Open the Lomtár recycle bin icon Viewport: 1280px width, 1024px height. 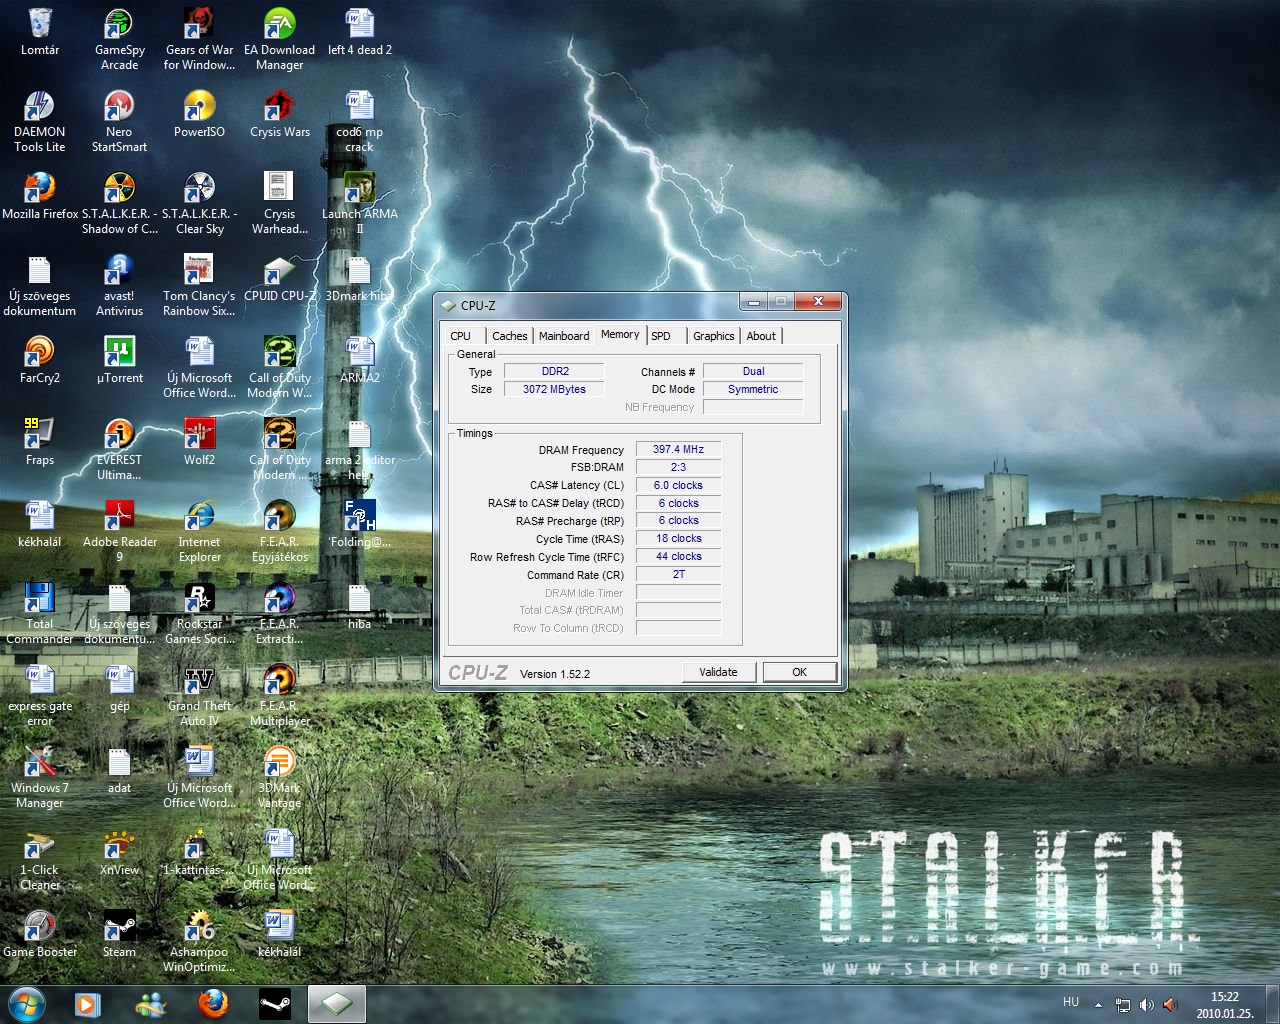pyautogui.click(x=40, y=32)
